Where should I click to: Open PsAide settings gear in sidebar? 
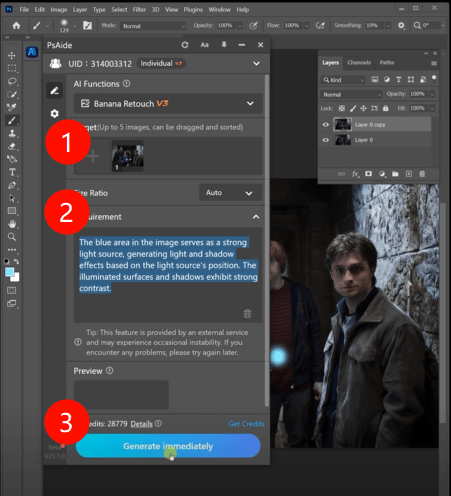point(54,114)
